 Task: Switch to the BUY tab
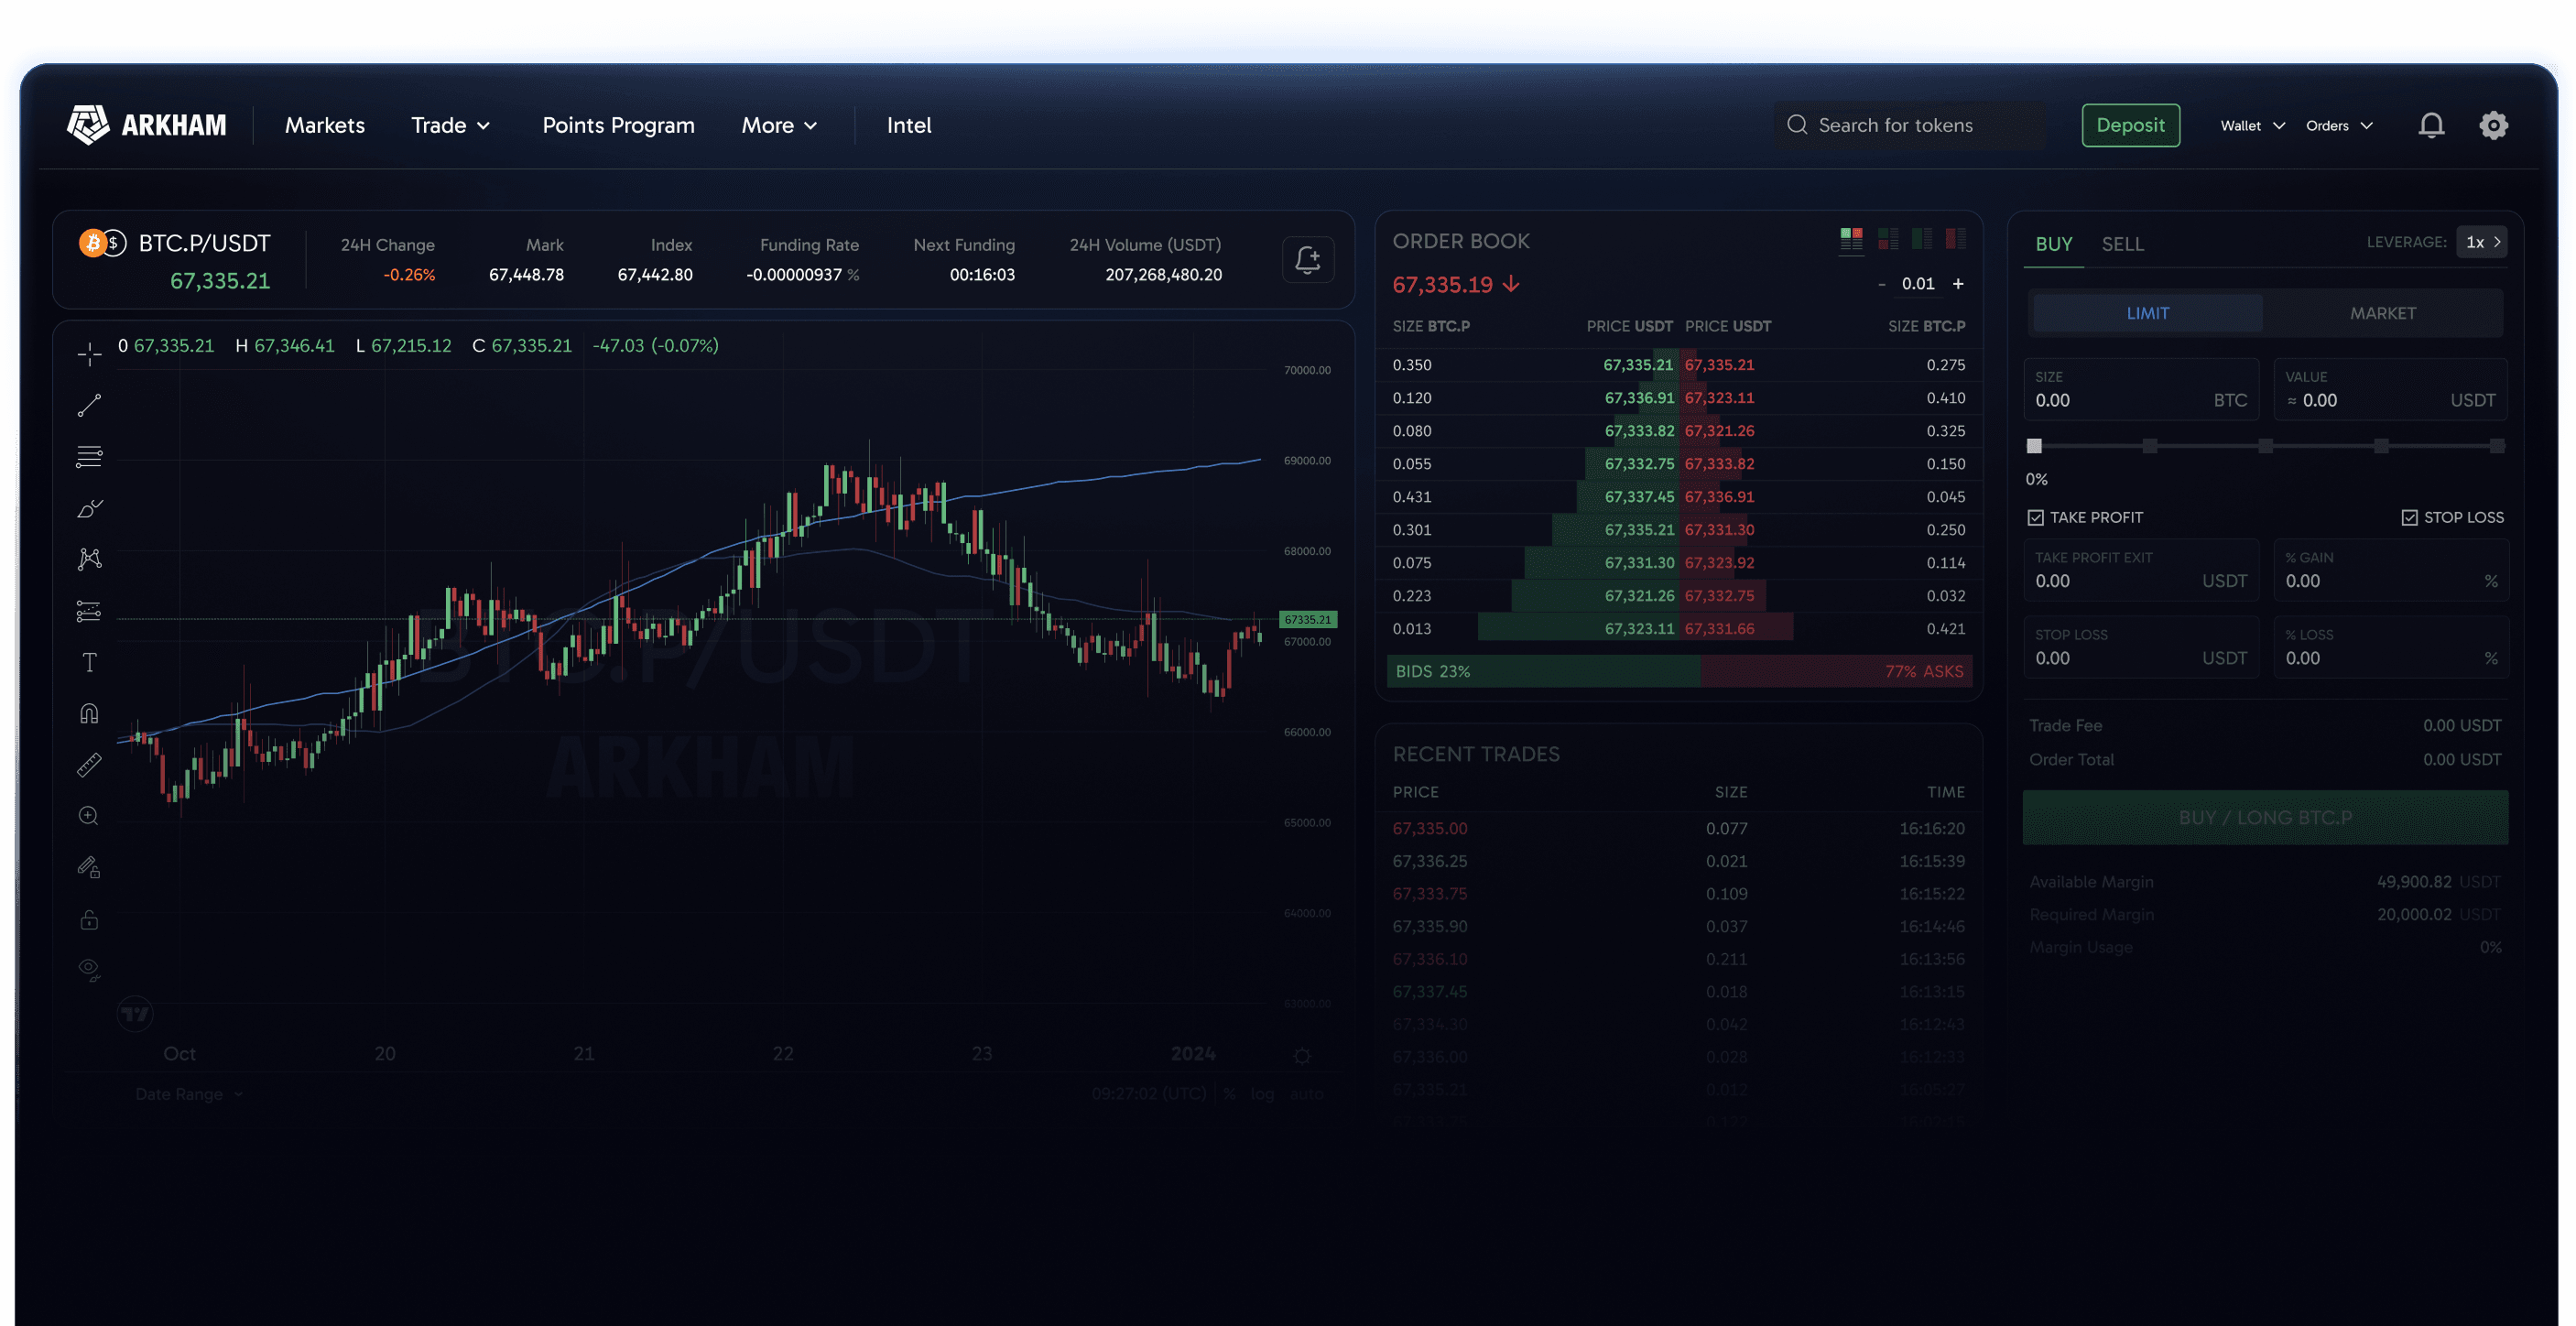2053,244
